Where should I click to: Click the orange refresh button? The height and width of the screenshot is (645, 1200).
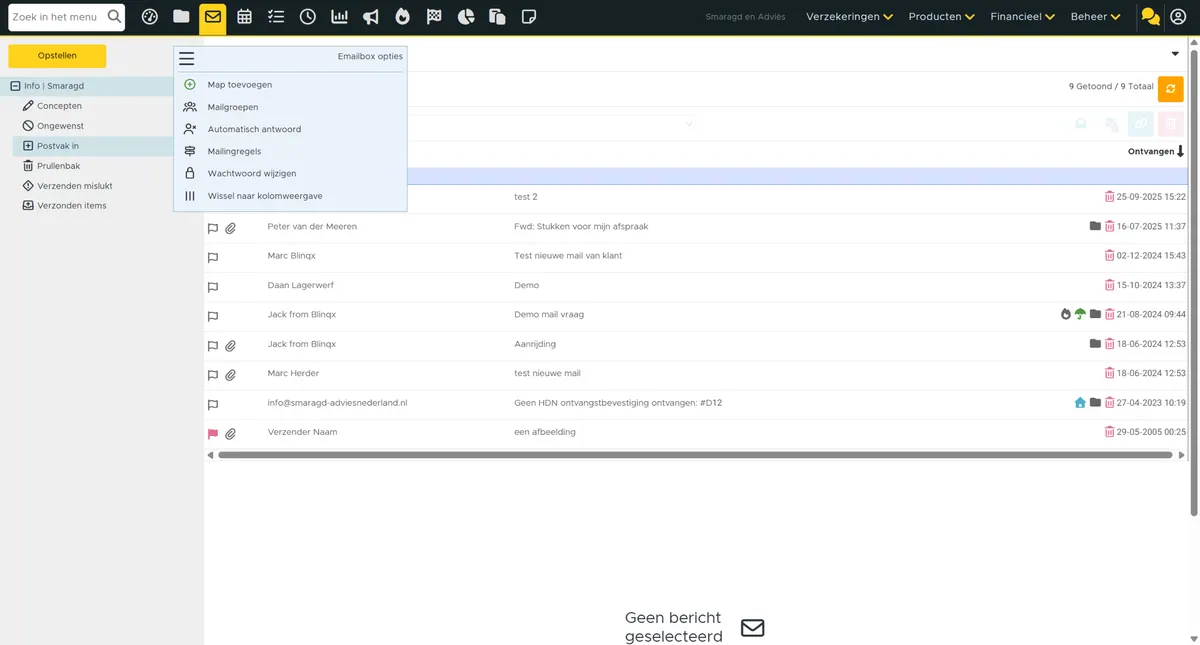point(1170,89)
